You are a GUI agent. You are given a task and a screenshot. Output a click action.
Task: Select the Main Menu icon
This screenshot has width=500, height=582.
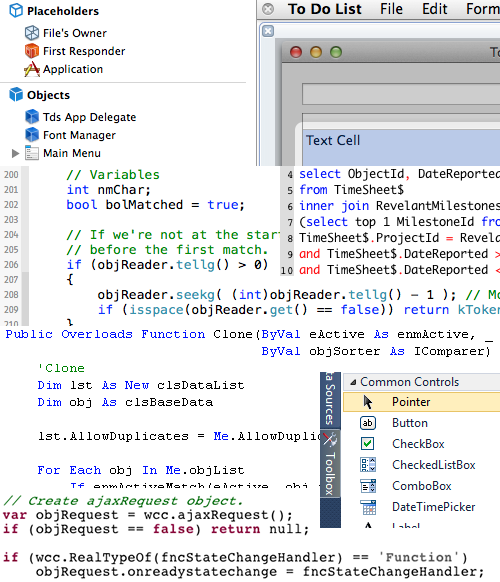[x=32, y=153]
